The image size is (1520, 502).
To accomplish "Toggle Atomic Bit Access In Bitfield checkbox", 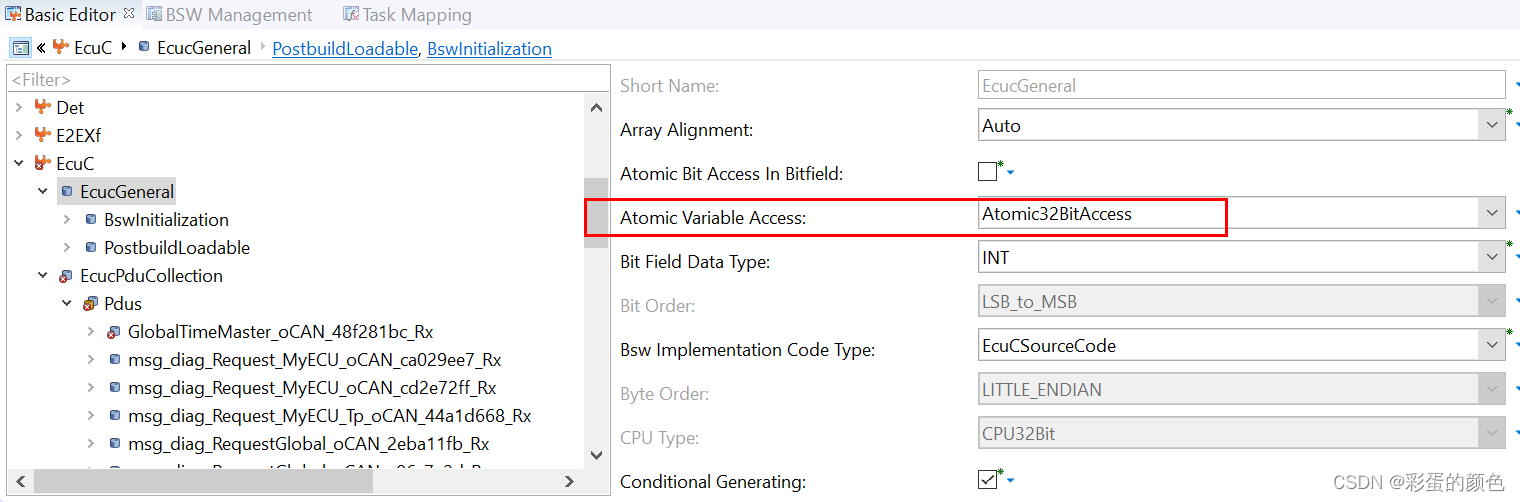I will (988, 172).
